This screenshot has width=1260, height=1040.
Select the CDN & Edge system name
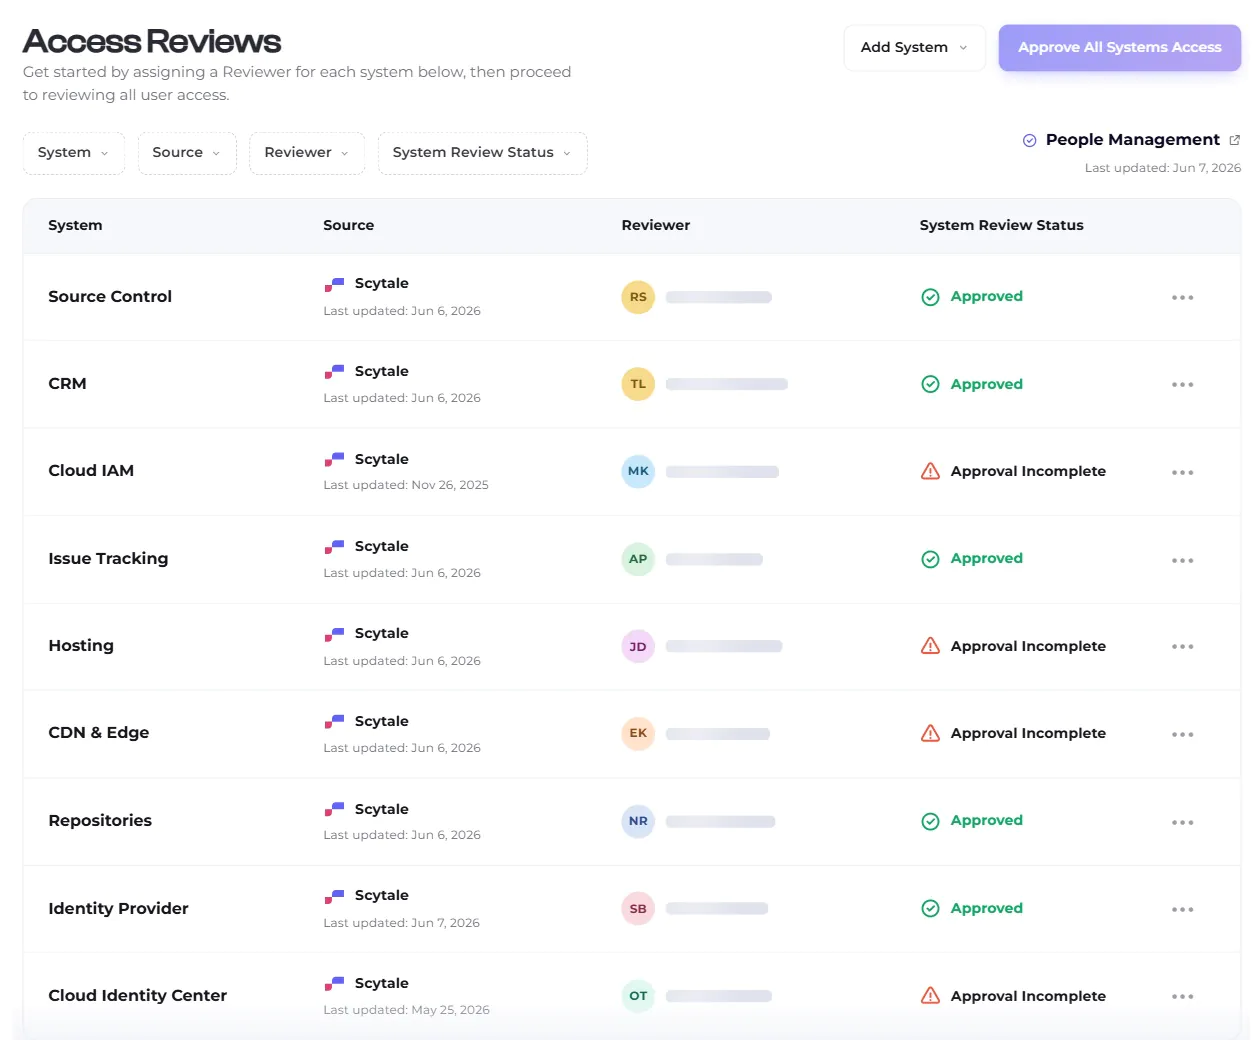(99, 732)
